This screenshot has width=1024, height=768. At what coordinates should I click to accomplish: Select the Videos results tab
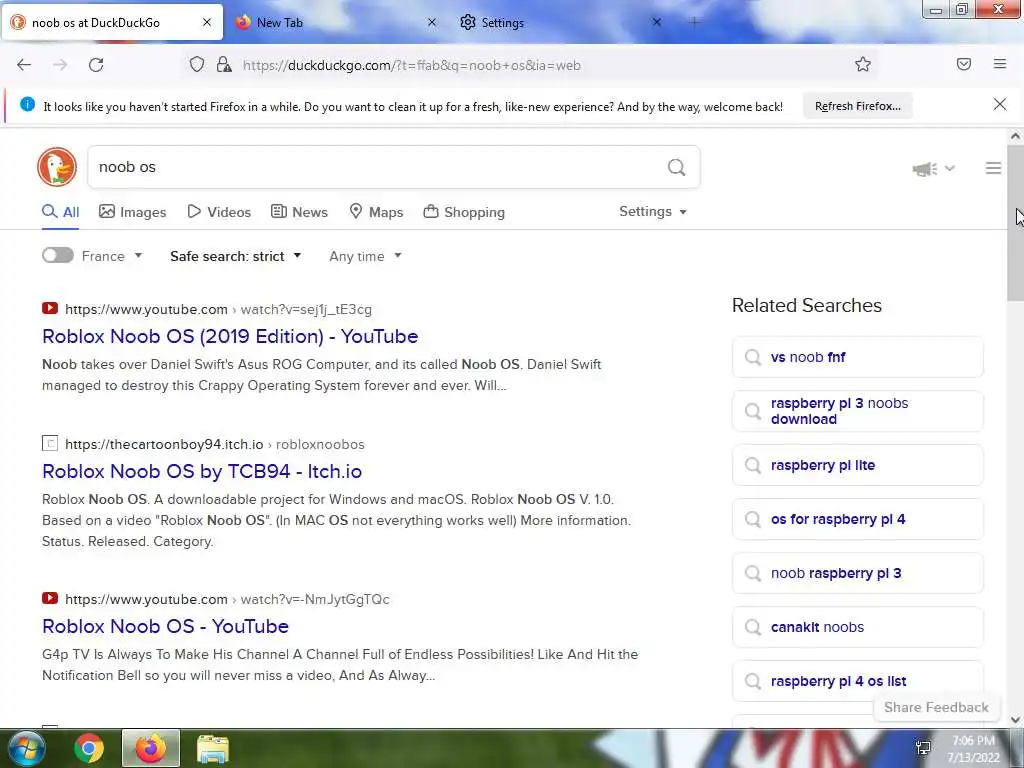(x=219, y=212)
